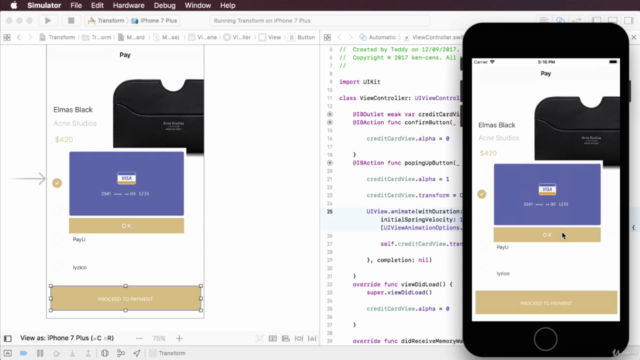Click connection circle beside creditCardView outlet line
The width and height of the screenshot is (640, 360).
[330, 114]
